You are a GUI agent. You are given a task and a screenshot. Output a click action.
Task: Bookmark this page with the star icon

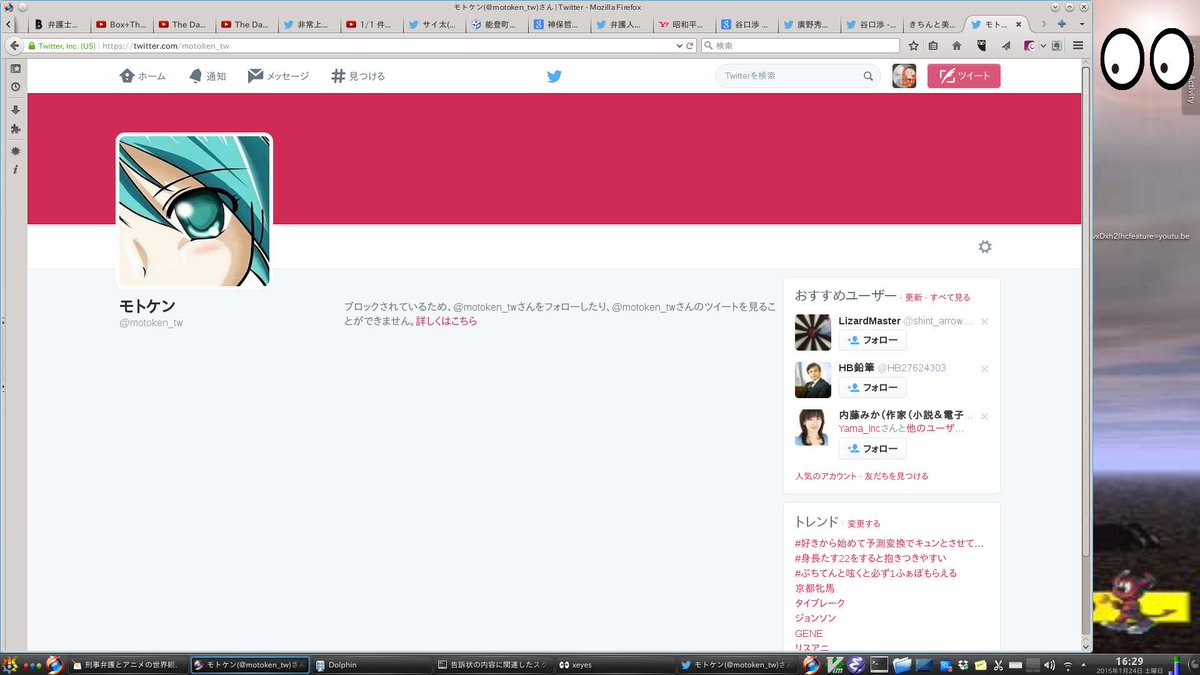pyautogui.click(x=913, y=45)
